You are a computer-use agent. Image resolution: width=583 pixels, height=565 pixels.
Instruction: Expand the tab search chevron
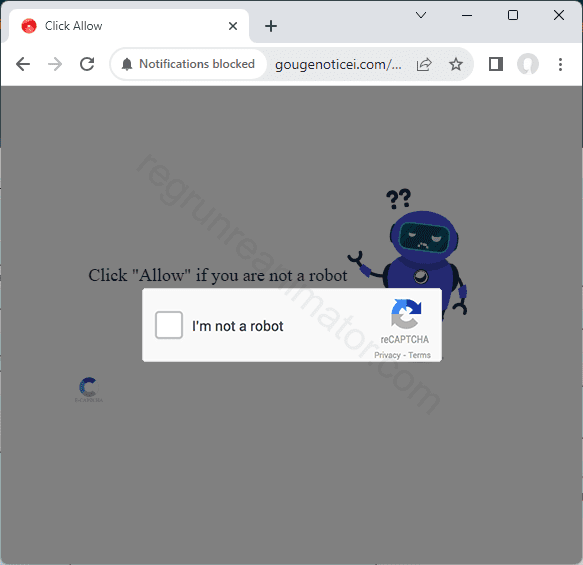click(x=421, y=15)
